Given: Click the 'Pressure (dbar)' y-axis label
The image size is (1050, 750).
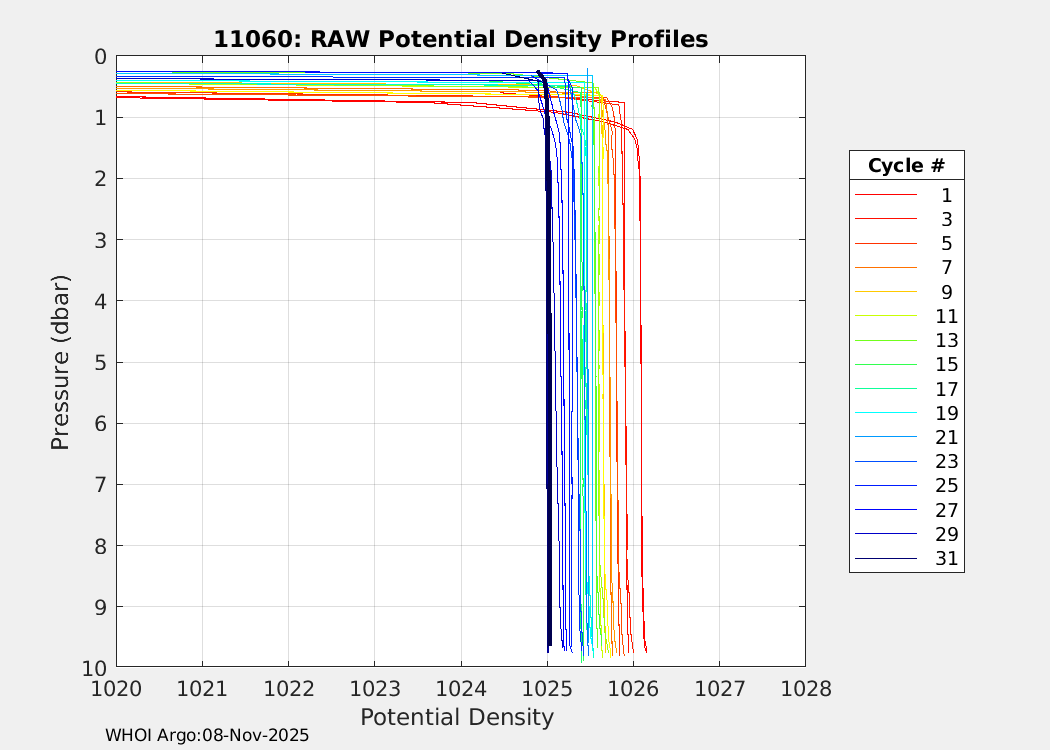Looking at the screenshot, I should (61, 361).
